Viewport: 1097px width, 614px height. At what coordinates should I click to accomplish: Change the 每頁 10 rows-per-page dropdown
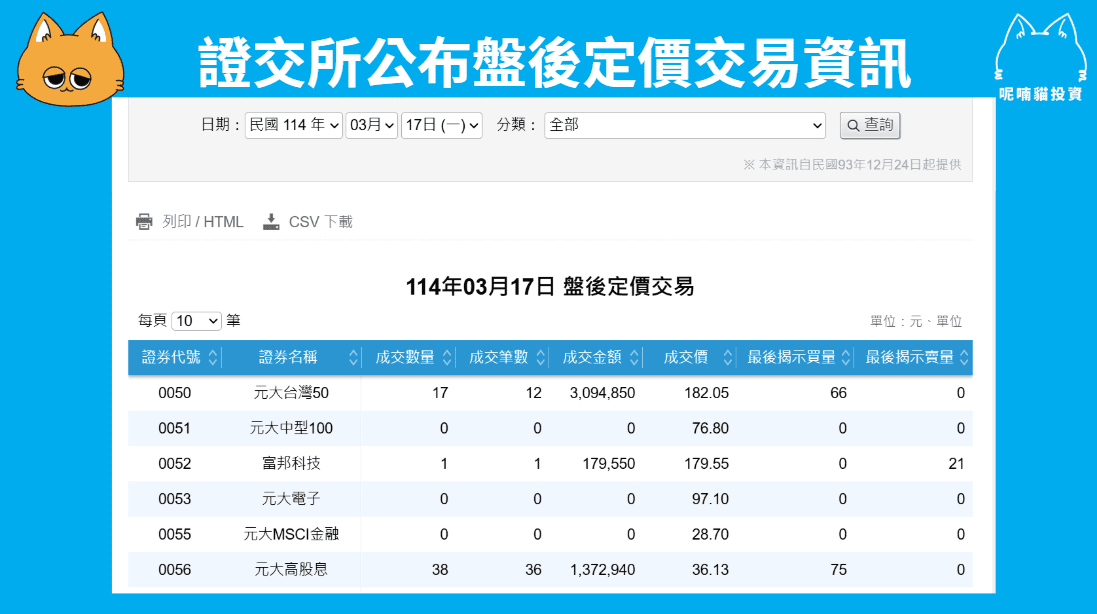pyautogui.click(x=197, y=321)
